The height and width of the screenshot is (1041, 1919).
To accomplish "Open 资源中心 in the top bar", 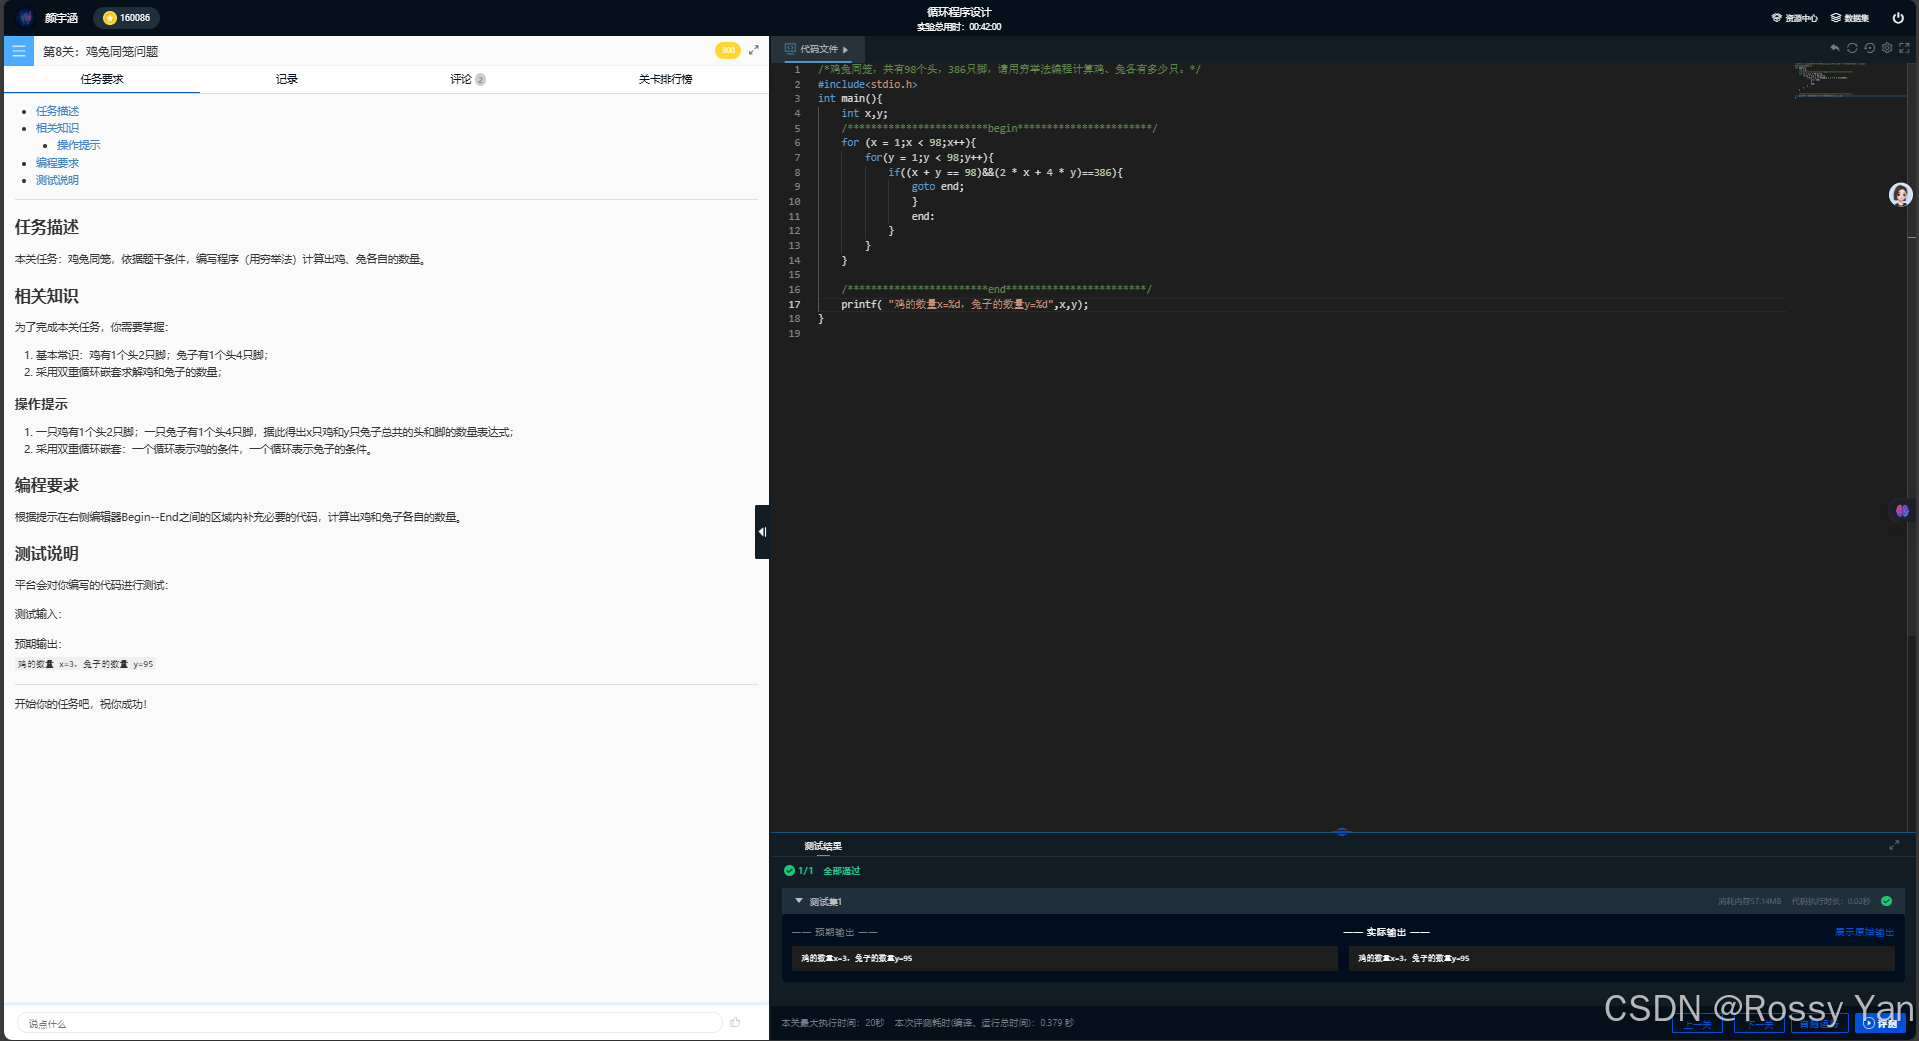I will [1795, 18].
